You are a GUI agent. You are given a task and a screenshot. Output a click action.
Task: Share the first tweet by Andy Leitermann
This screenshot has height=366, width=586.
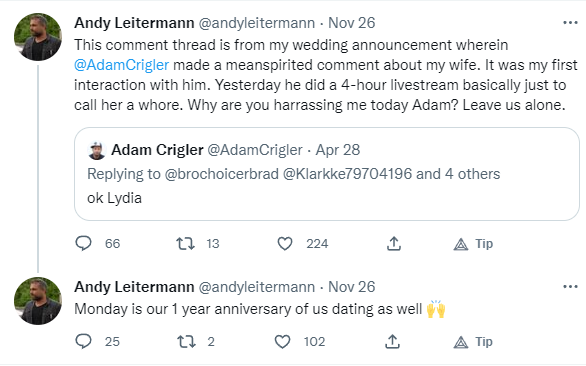(x=394, y=244)
